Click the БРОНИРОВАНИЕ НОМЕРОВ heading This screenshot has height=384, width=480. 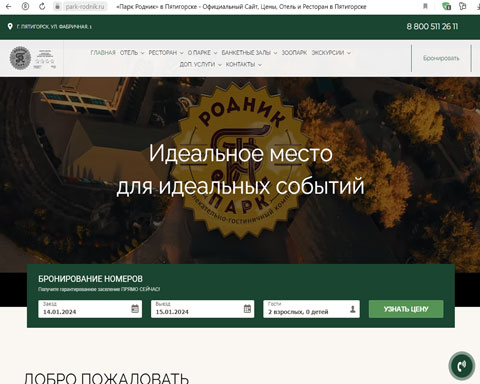[90, 279]
